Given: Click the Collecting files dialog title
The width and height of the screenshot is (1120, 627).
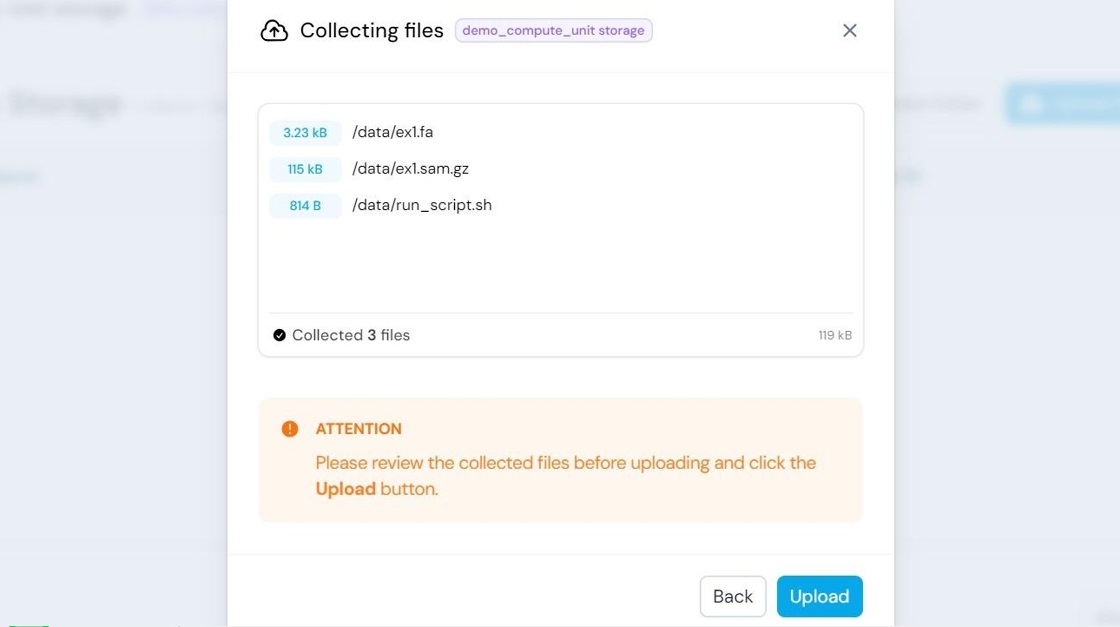Looking at the screenshot, I should click(371, 31).
